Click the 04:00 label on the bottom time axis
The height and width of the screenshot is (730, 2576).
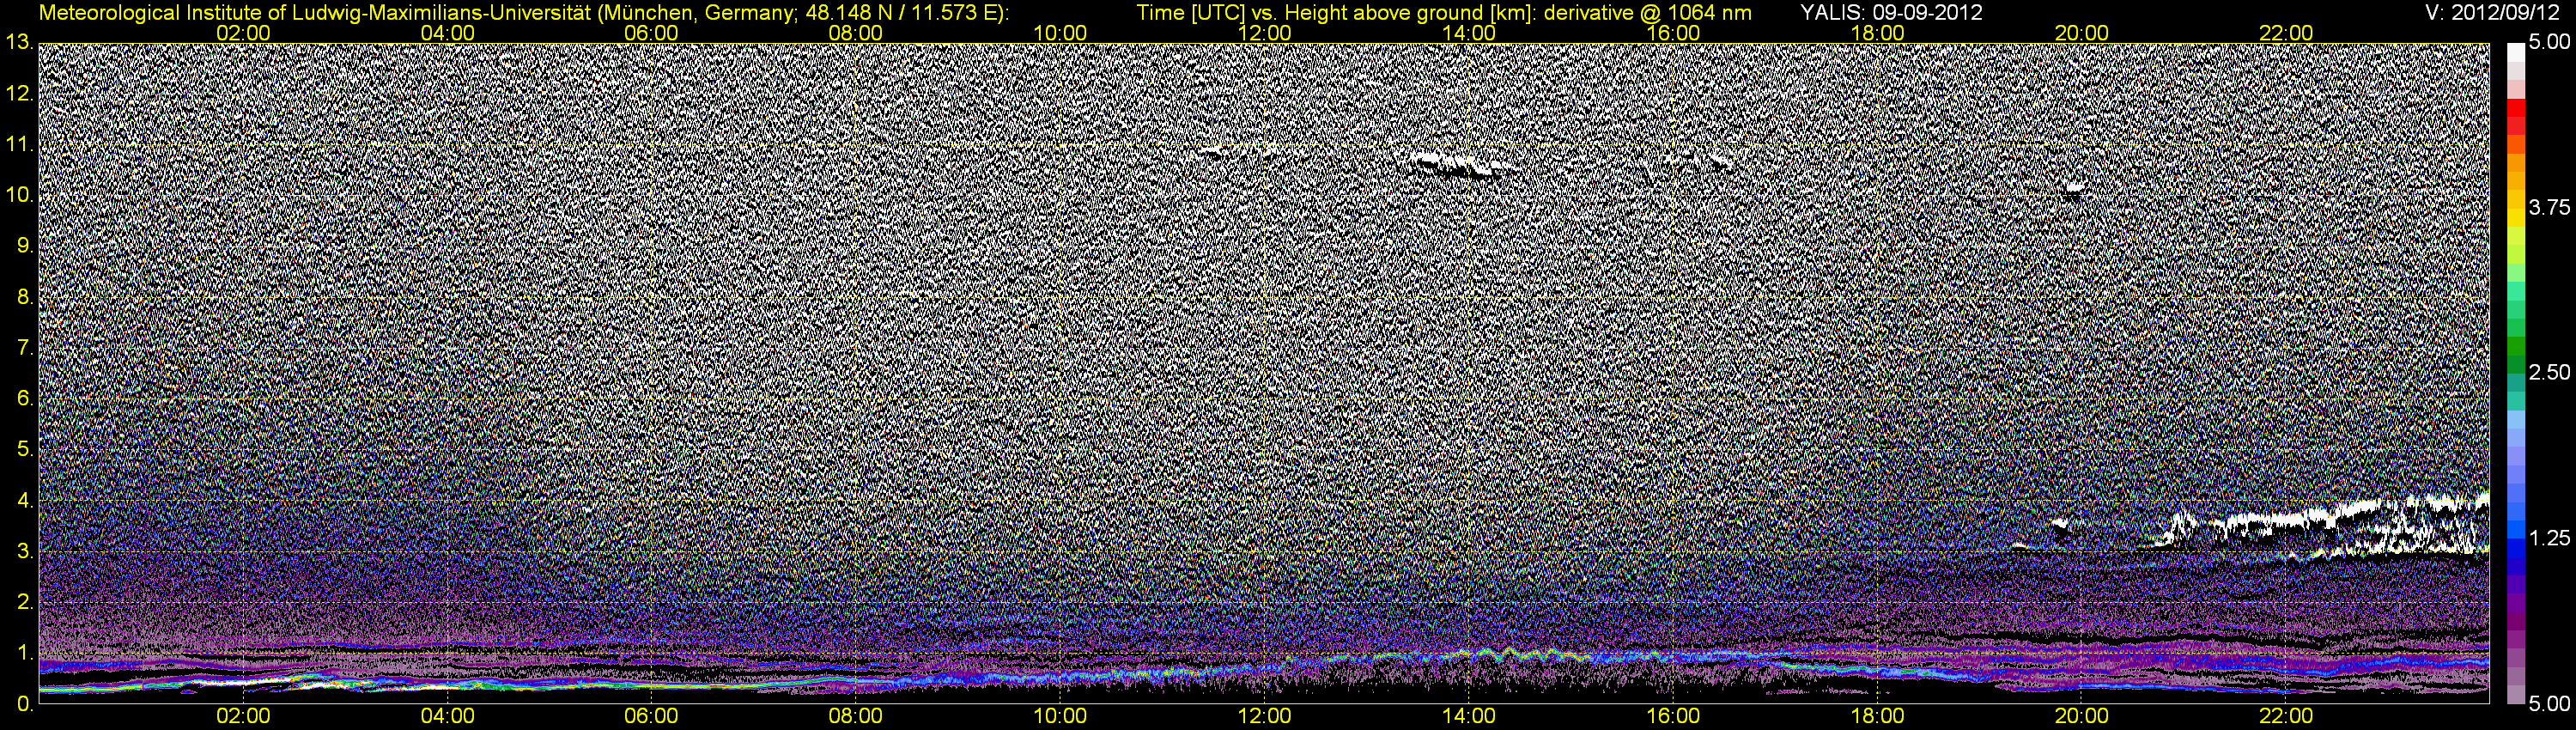coord(447,717)
